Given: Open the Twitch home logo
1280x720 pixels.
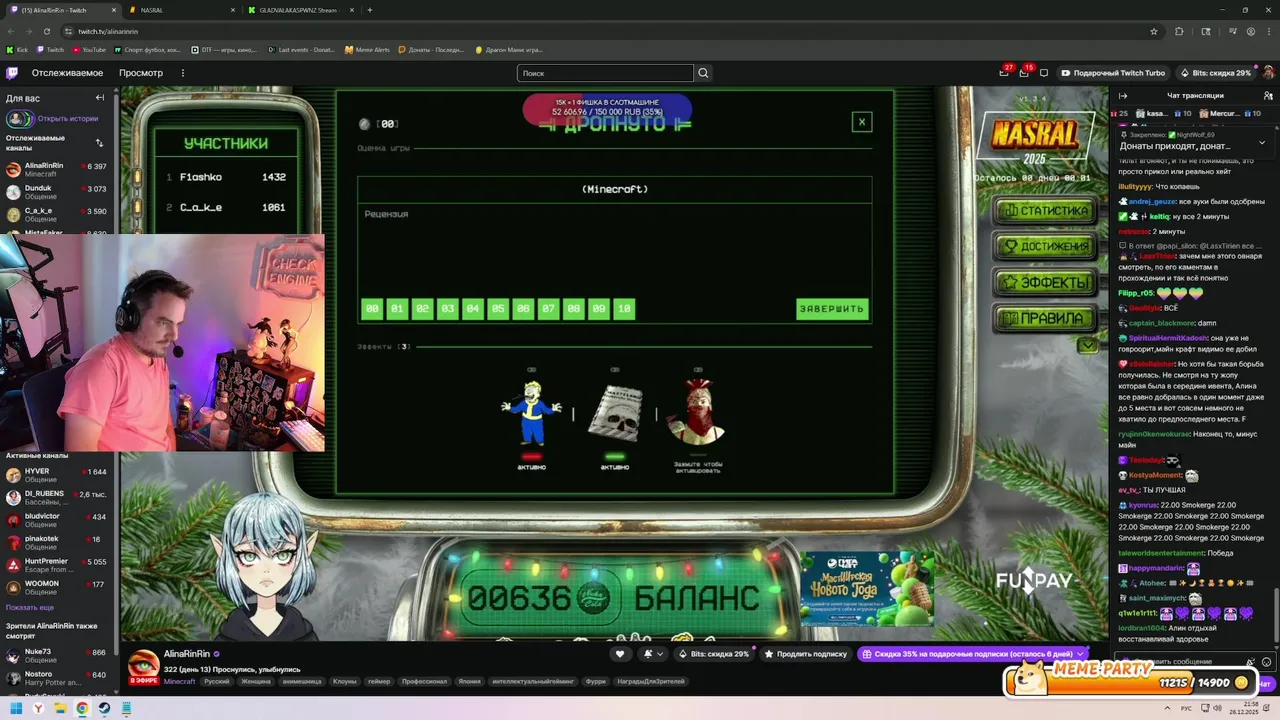Looking at the screenshot, I should pyautogui.click(x=12, y=73).
